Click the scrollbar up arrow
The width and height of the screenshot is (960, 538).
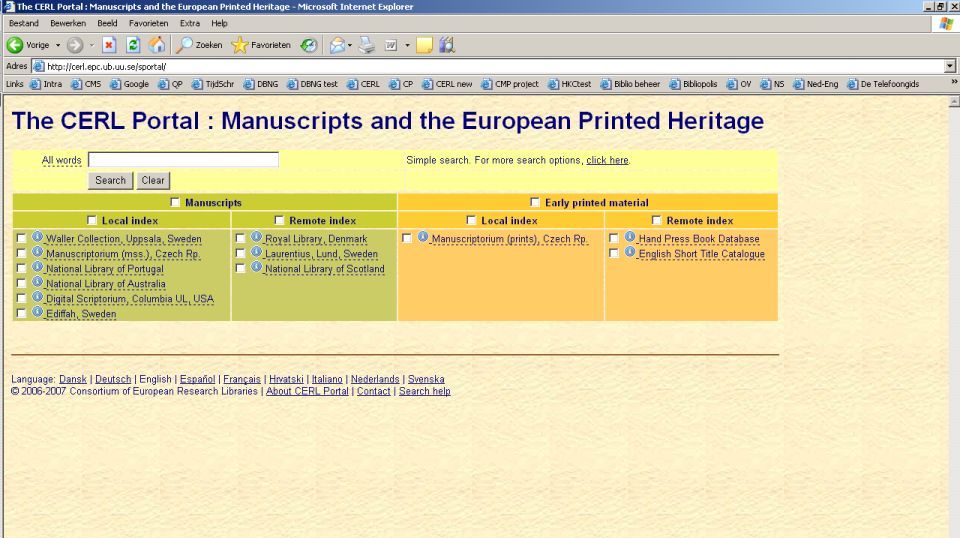coord(954,101)
